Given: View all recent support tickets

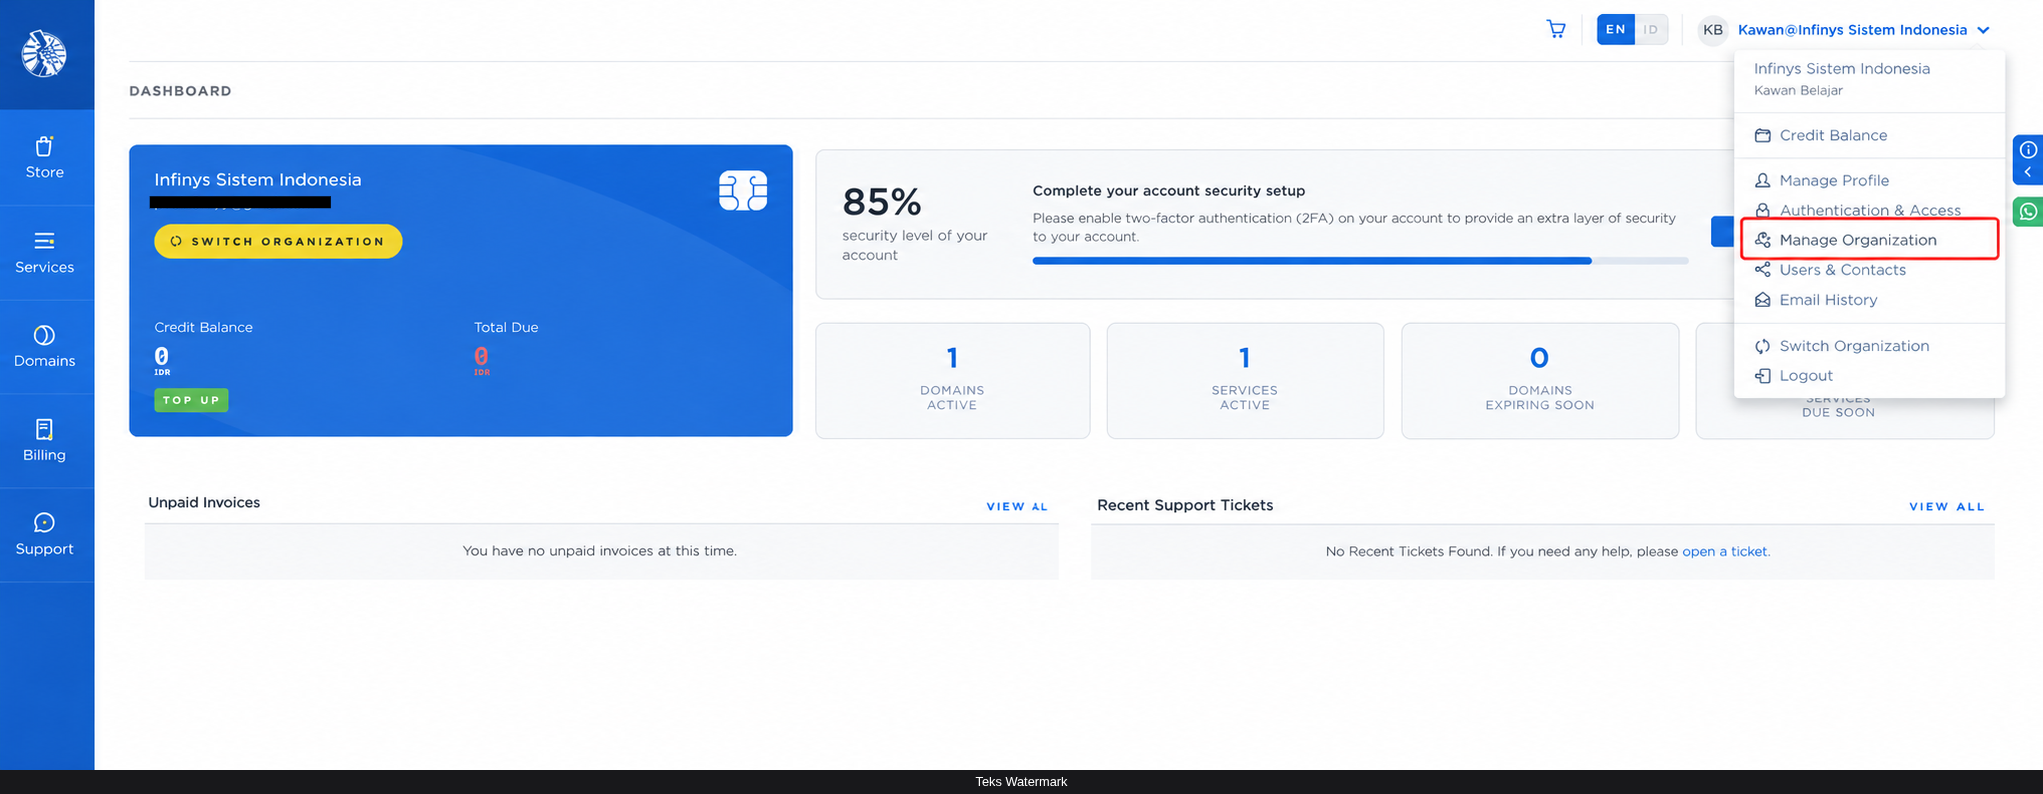Looking at the screenshot, I should pyautogui.click(x=1947, y=507).
